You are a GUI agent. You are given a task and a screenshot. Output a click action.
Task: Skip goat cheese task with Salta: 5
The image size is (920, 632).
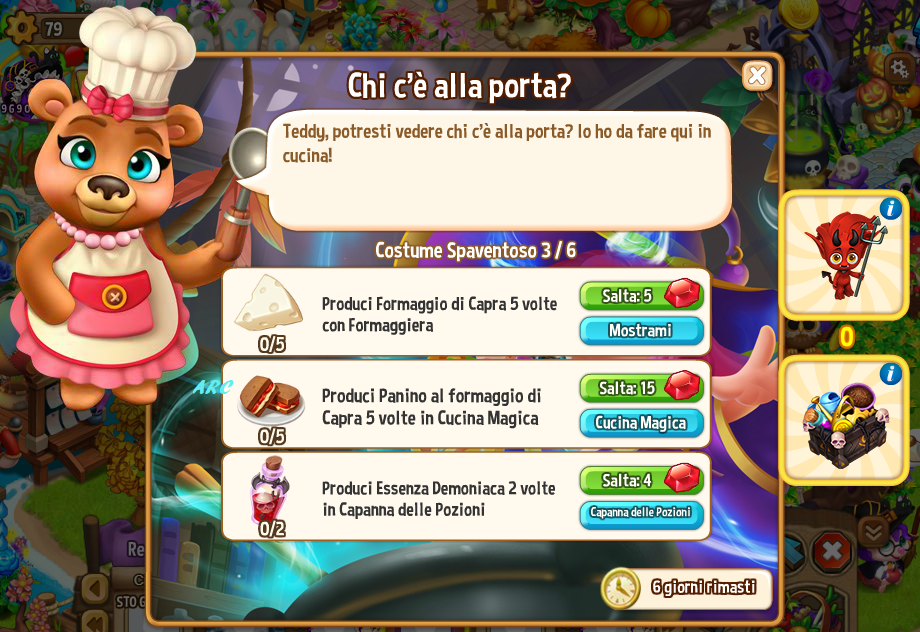point(641,295)
